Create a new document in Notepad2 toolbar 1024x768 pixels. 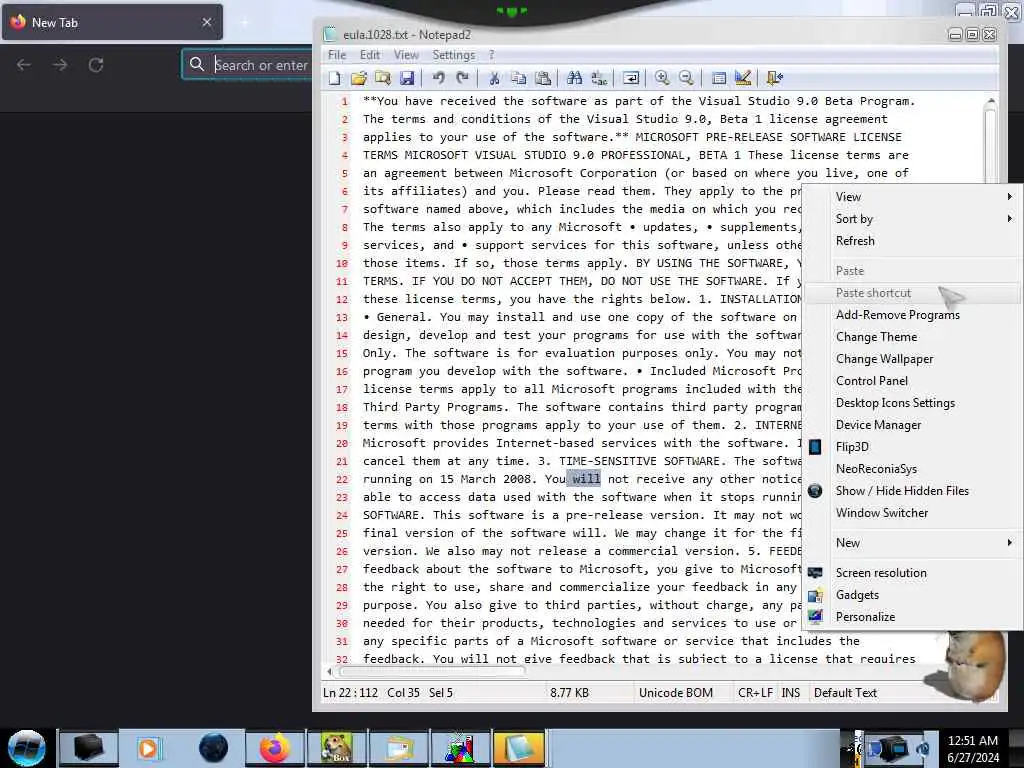pos(335,78)
